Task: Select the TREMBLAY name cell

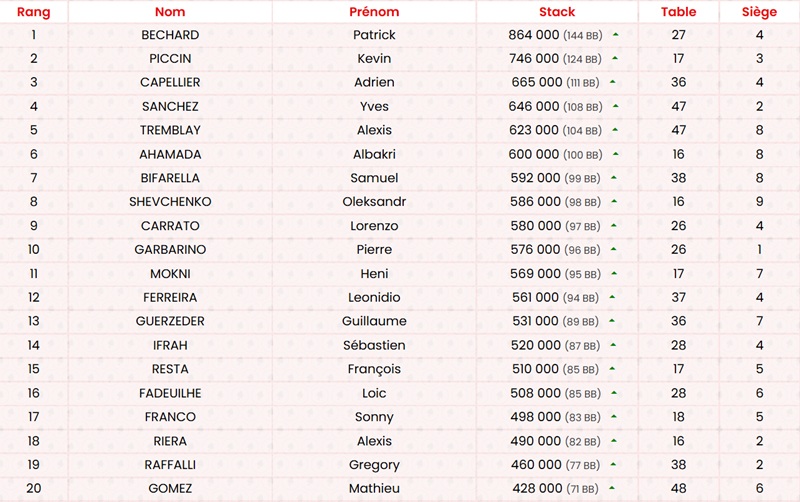Action: 170,131
